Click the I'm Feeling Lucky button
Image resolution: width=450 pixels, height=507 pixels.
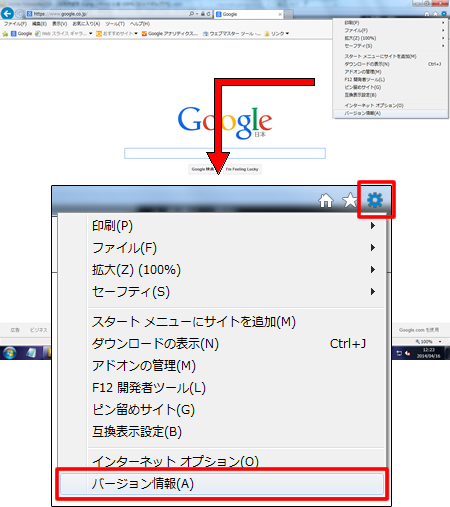point(242,169)
